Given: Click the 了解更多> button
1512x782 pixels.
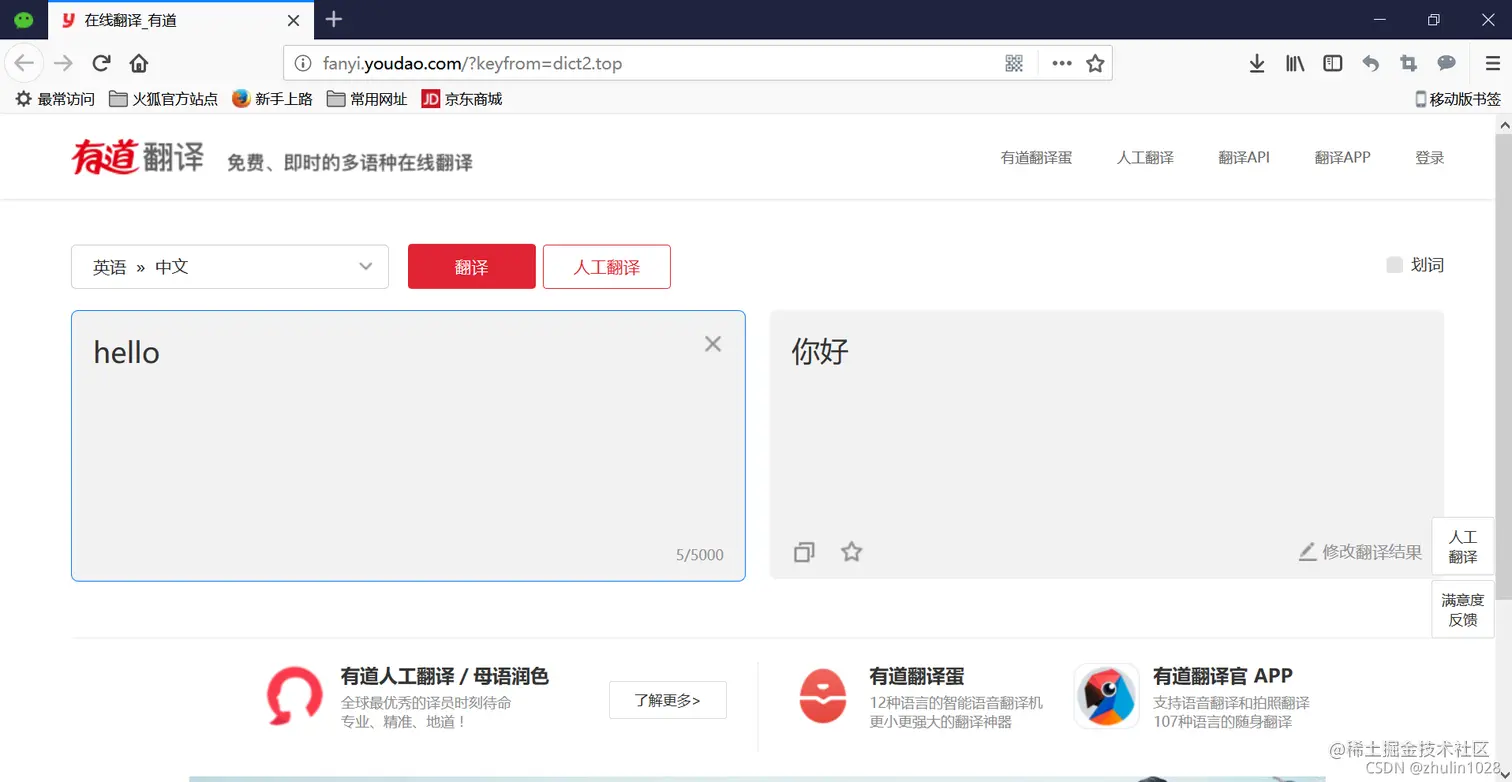Looking at the screenshot, I should click(668, 700).
